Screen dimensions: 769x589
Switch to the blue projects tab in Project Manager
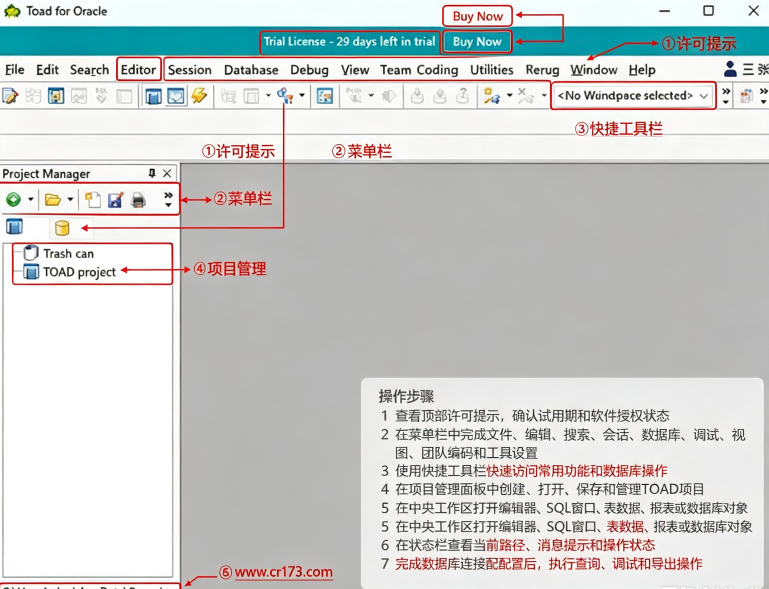[14, 227]
